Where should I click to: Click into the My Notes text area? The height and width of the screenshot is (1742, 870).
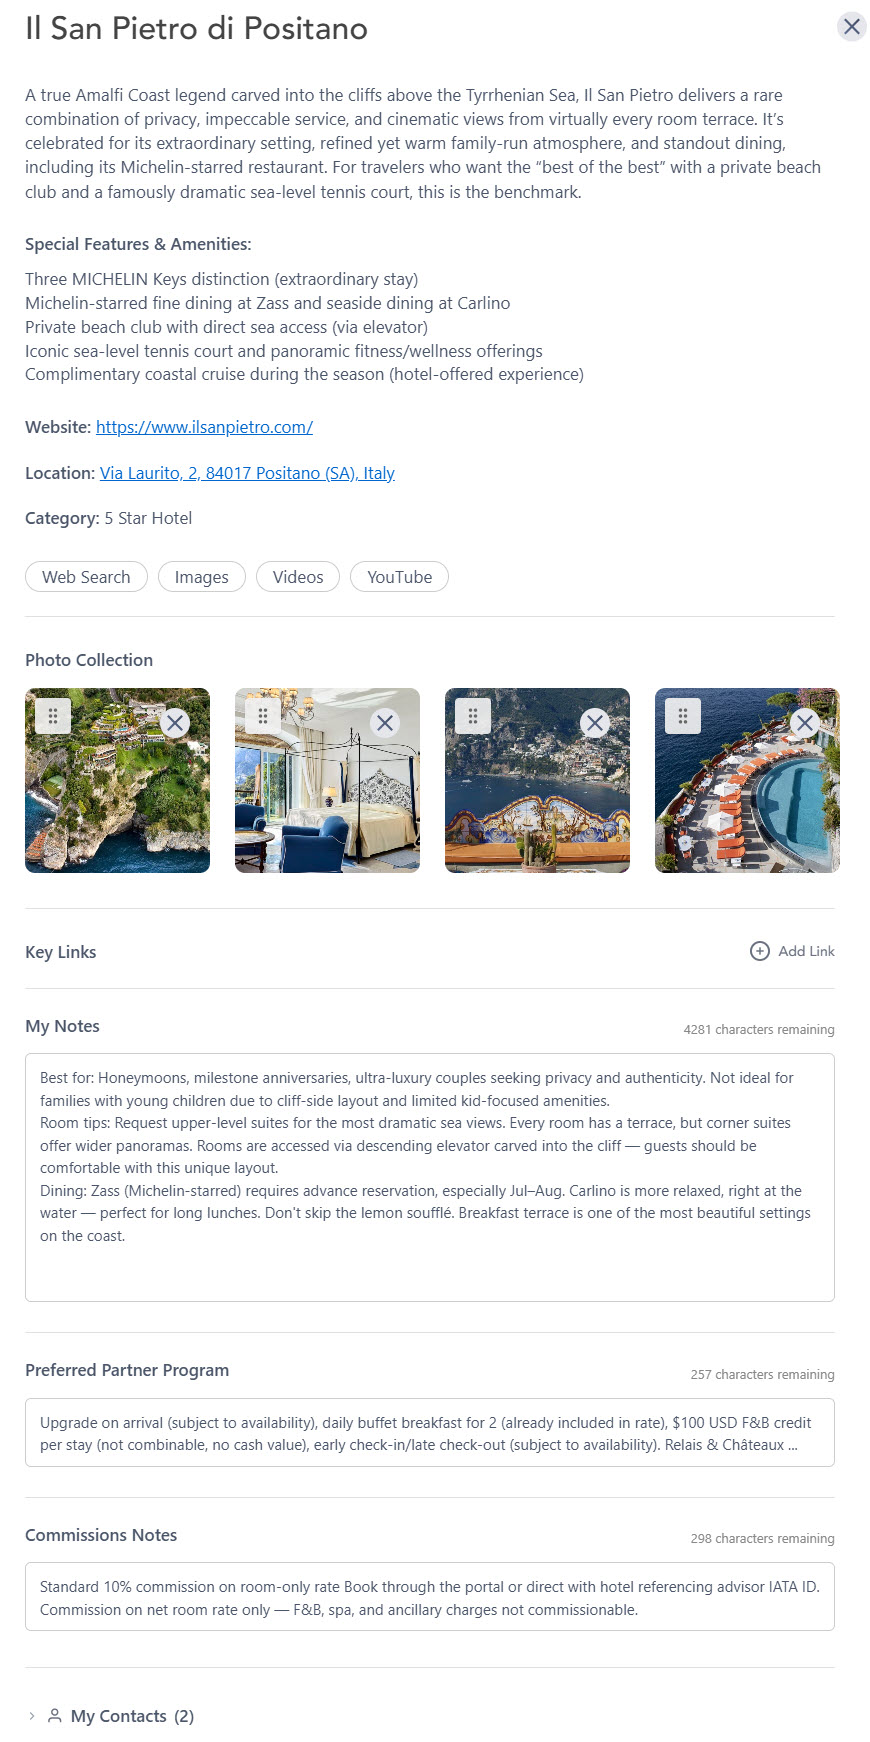pos(430,1177)
